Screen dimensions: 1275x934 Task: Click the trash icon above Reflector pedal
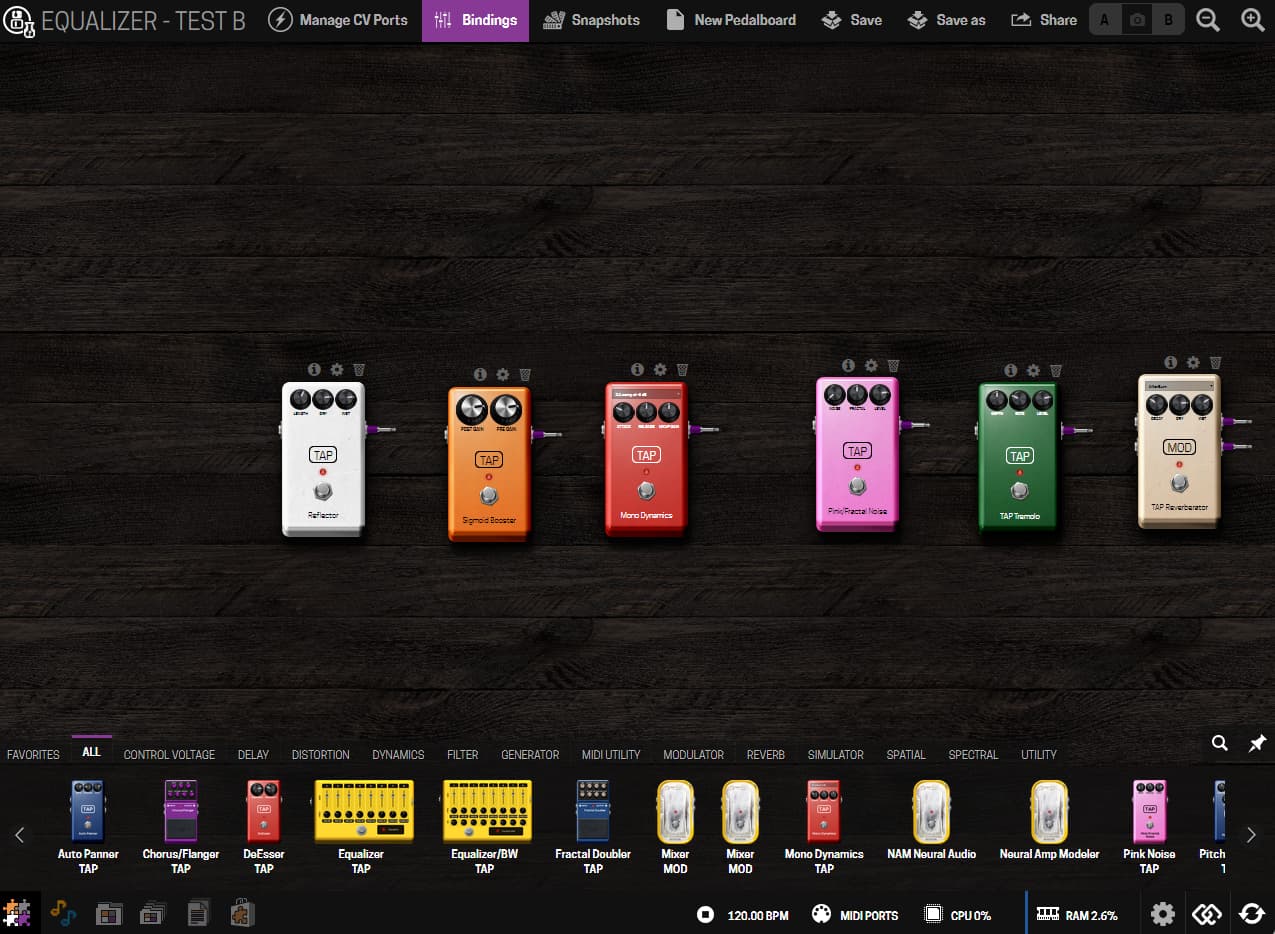[359, 369]
